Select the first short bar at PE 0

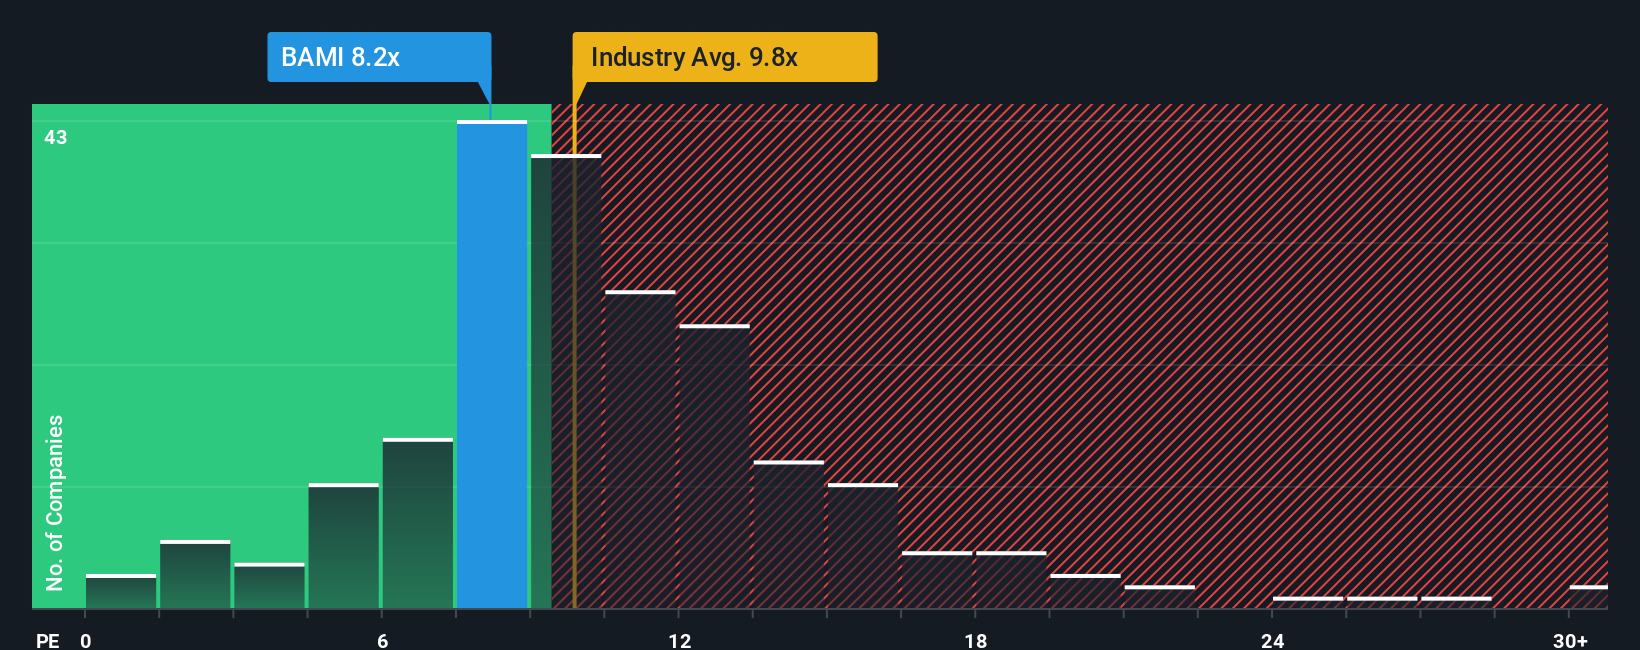point(121,591)
